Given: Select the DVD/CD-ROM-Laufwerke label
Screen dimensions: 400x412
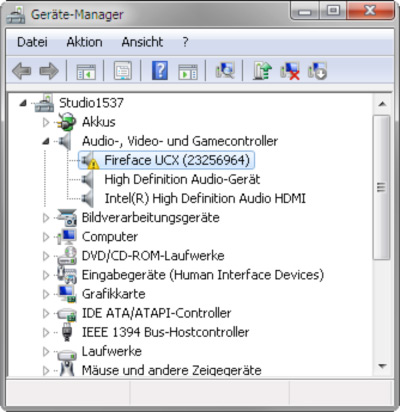Looking at the screenshot, I should coord(153,256).
